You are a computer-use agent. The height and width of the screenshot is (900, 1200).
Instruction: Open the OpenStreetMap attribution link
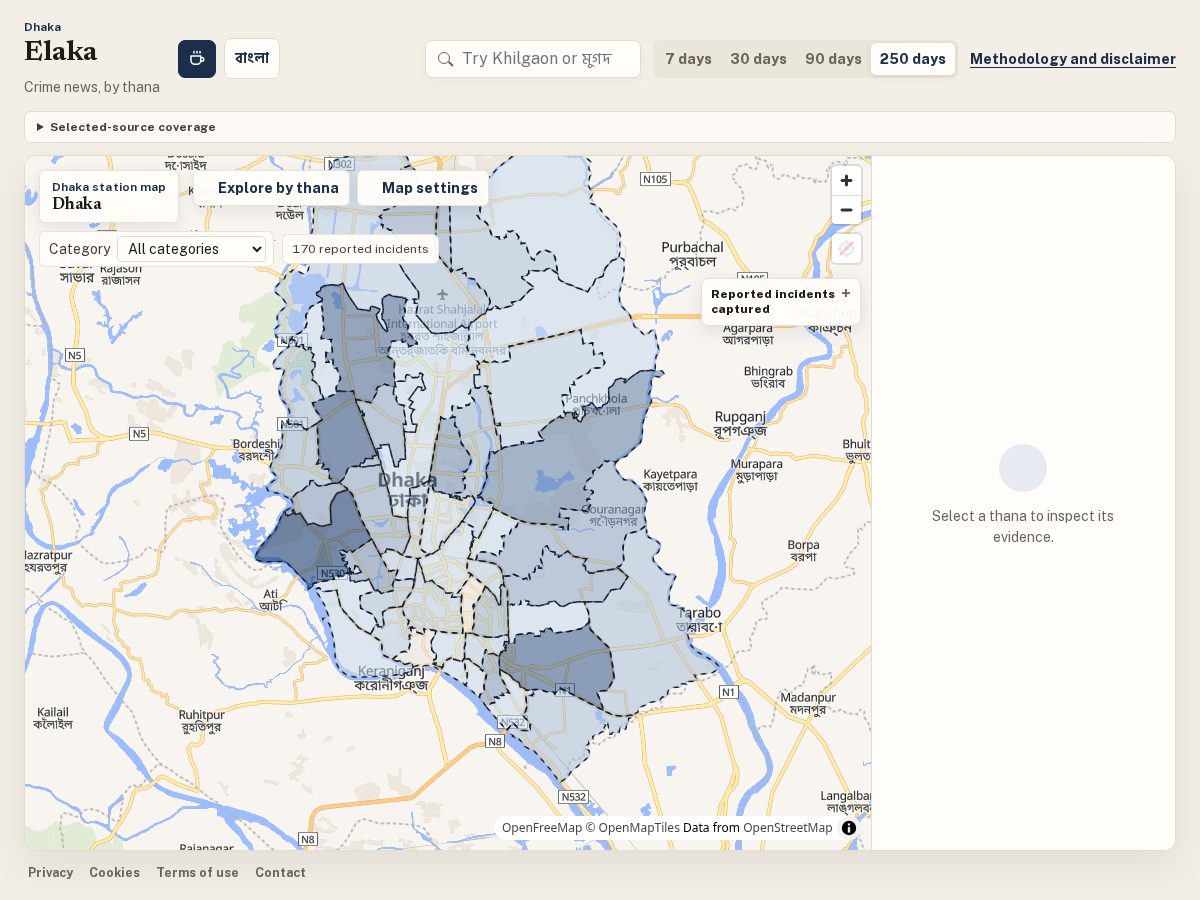coord(787,828)
